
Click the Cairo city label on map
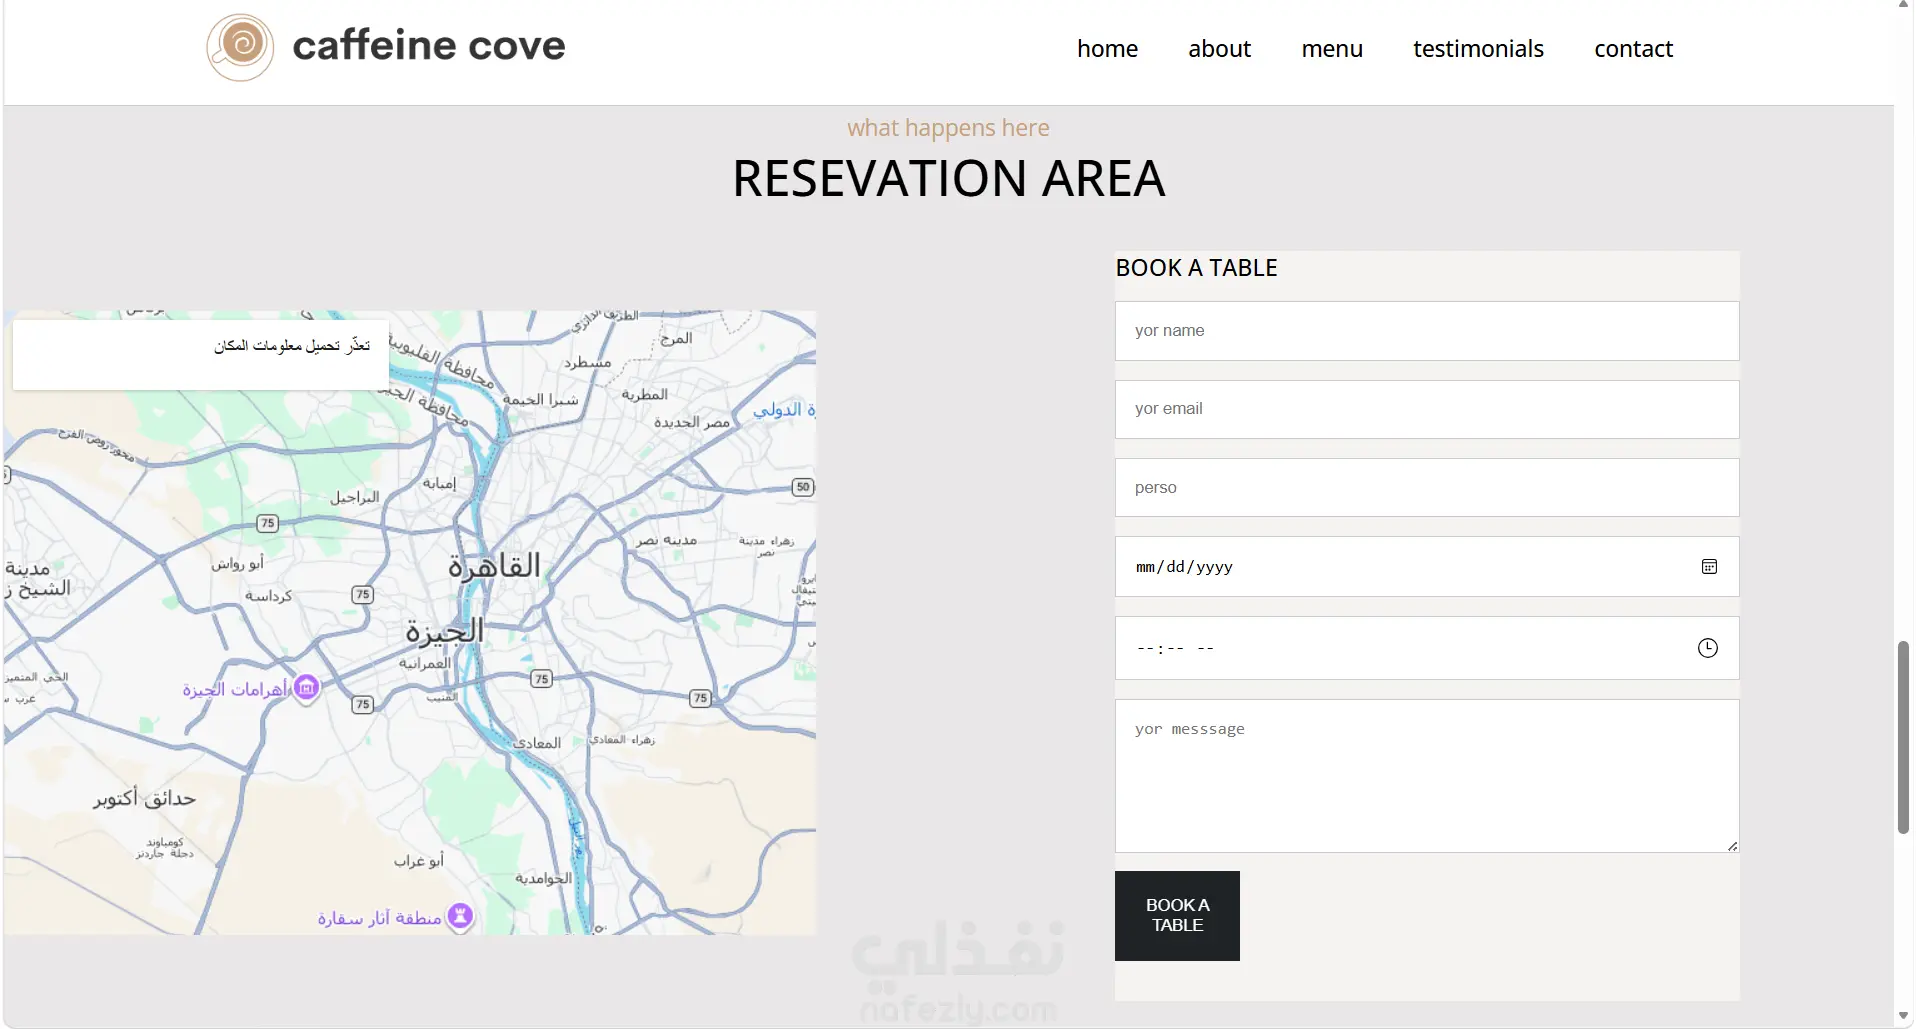pos(494,566)
